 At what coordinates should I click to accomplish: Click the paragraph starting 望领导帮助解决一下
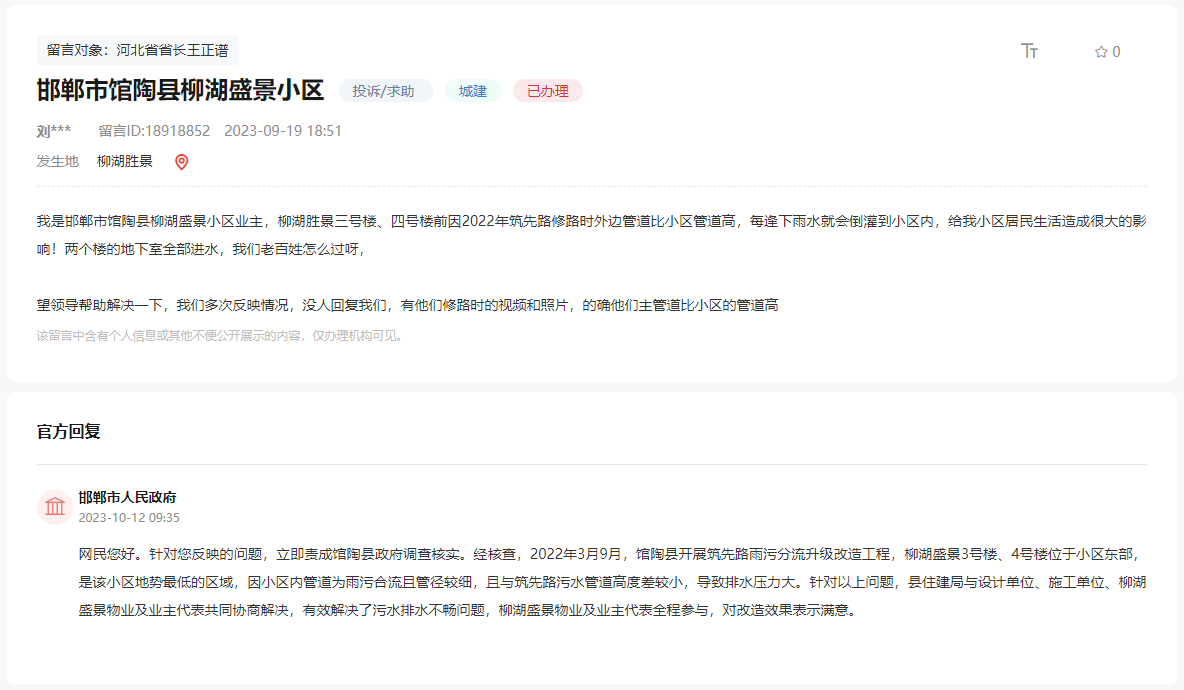(408, 305)
